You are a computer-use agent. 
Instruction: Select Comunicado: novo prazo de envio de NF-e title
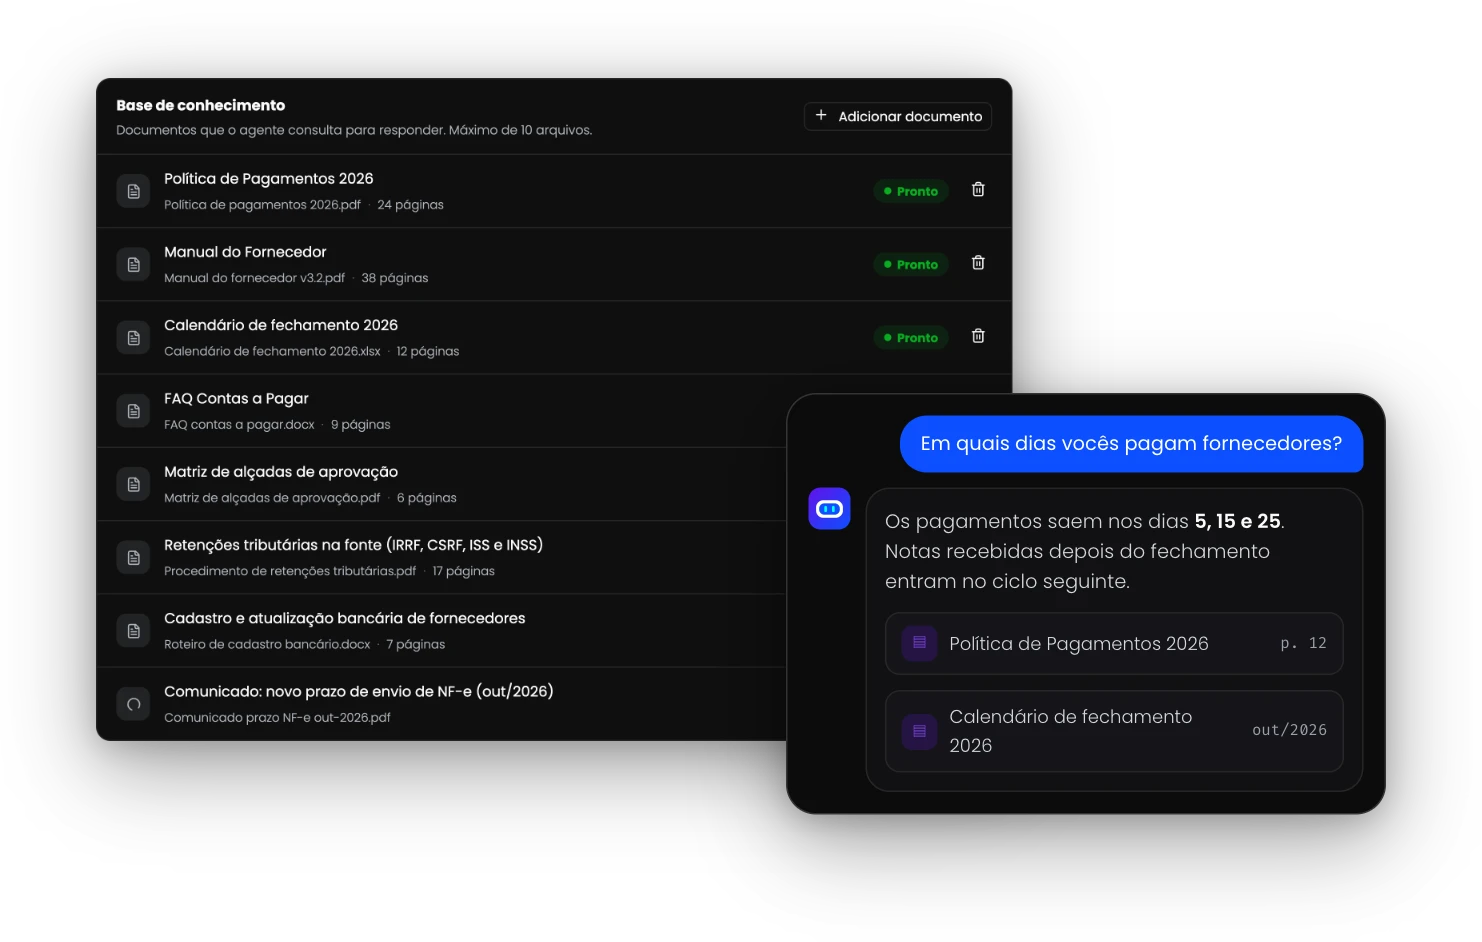click(x=358, y=691)
